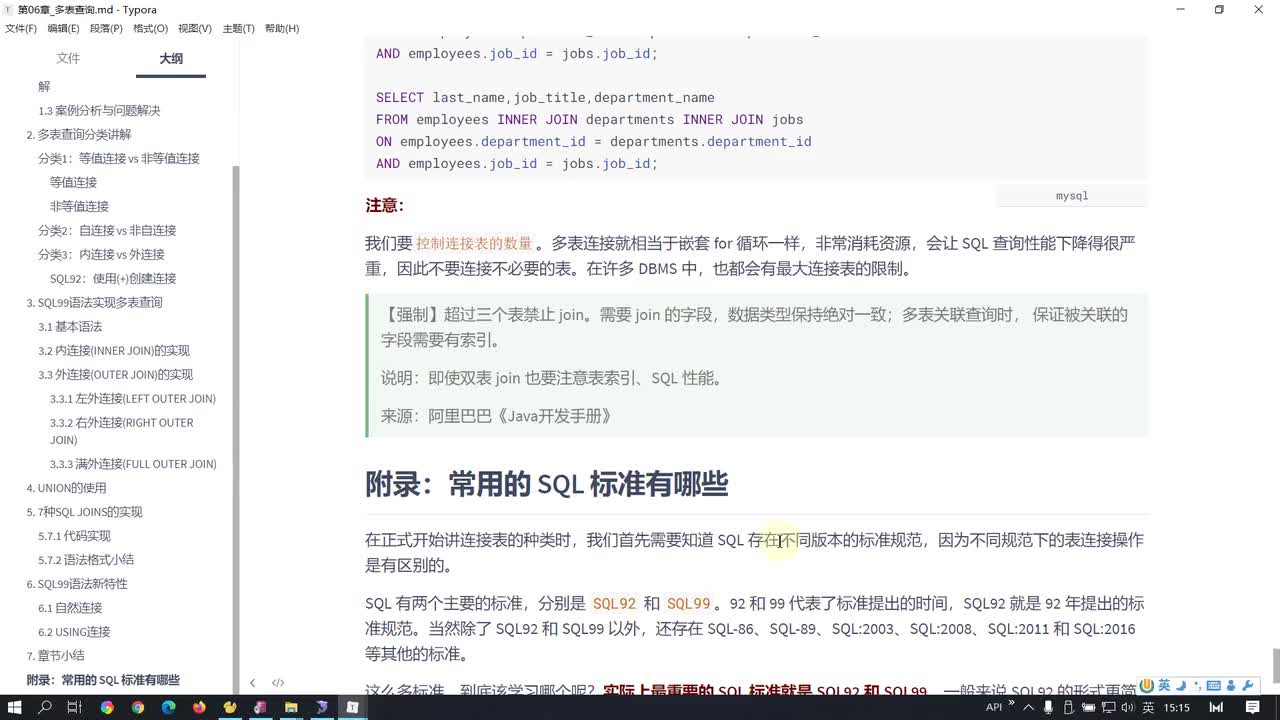Open taskbar search magnifier

(45, 707)
